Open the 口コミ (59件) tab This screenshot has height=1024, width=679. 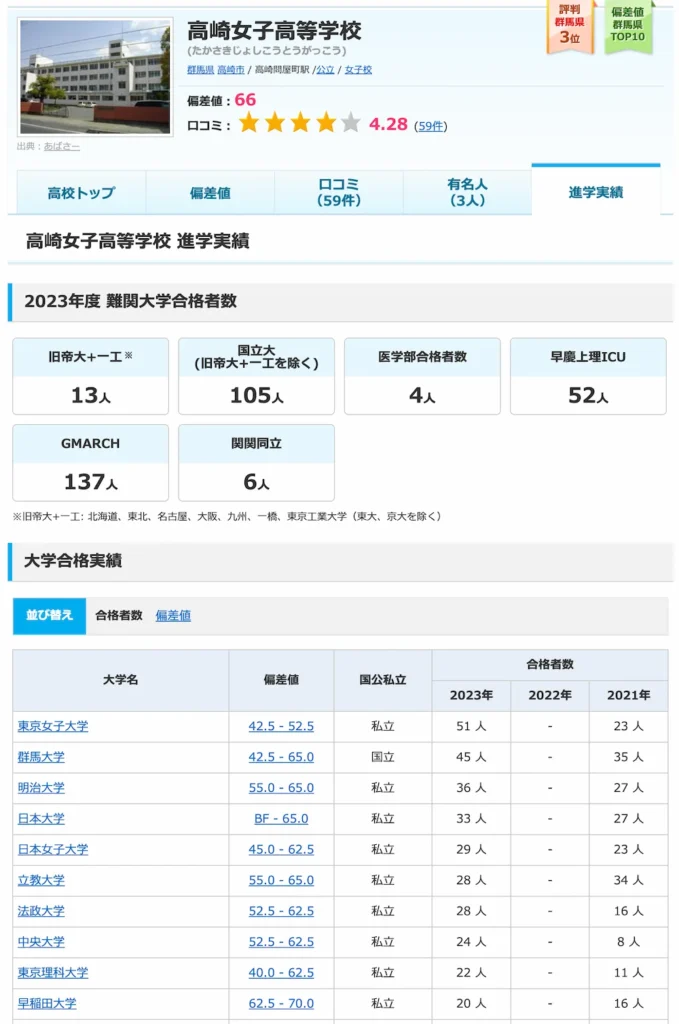tap(339, 192)
